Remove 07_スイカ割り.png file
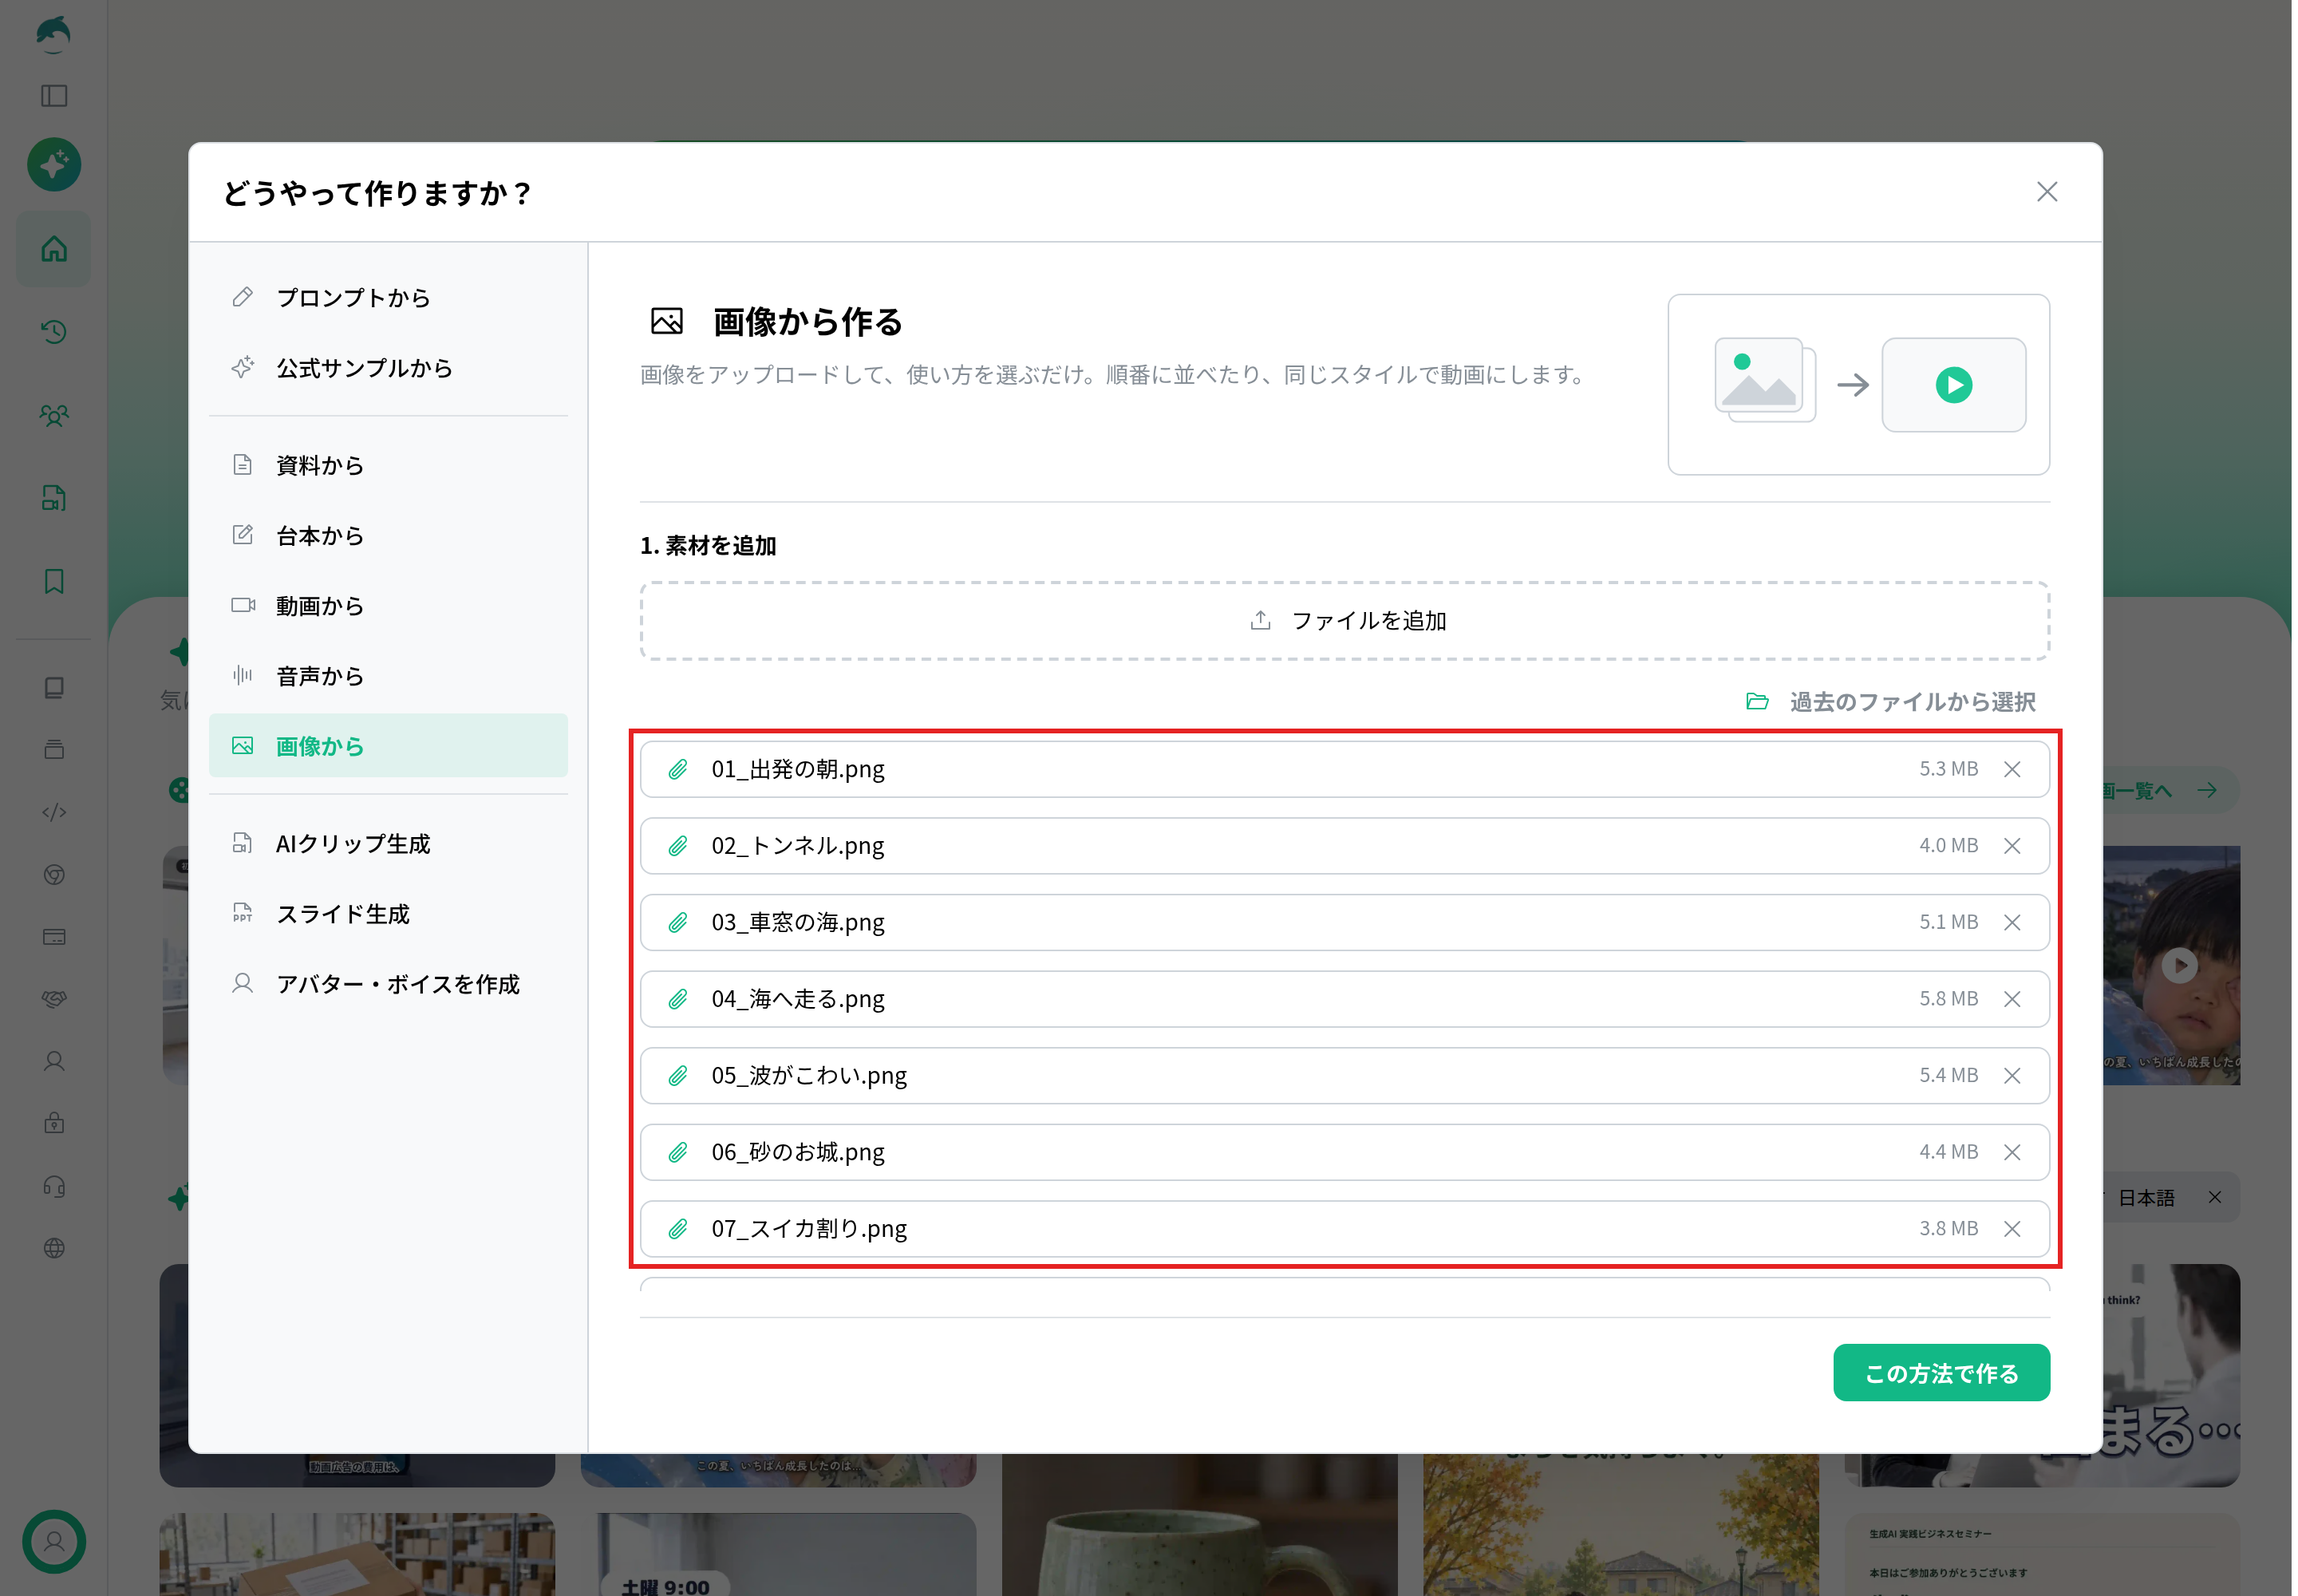Viewport: 2298px width, 1596px height. pos(2012,1229)
